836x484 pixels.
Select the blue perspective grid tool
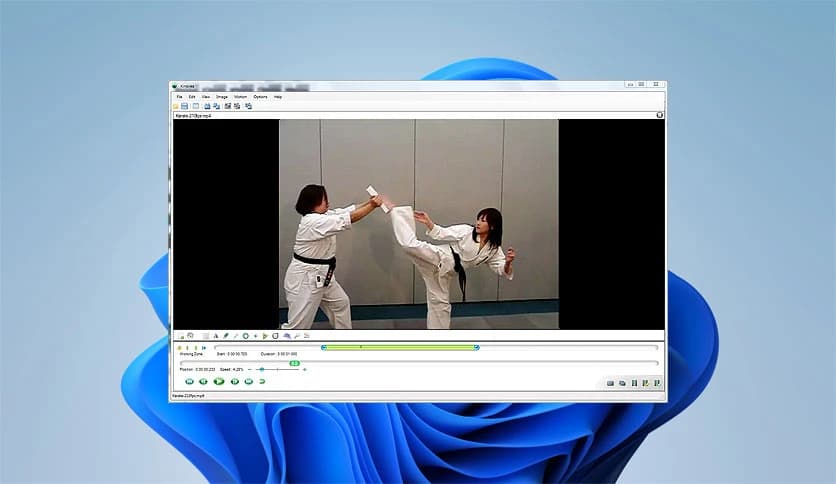click(x=287, y=336)
